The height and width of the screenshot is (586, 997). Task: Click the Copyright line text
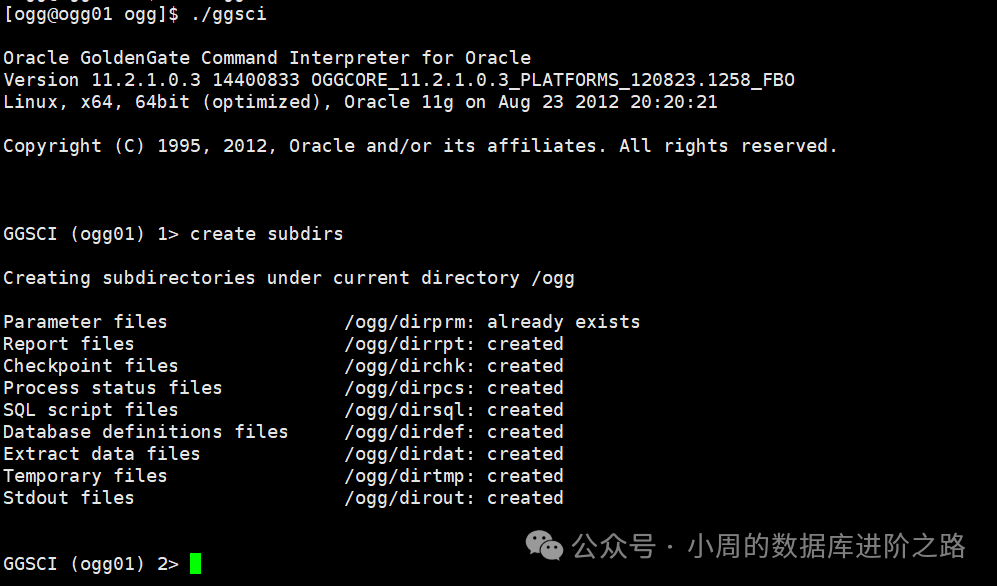click(x=420, y=146)
